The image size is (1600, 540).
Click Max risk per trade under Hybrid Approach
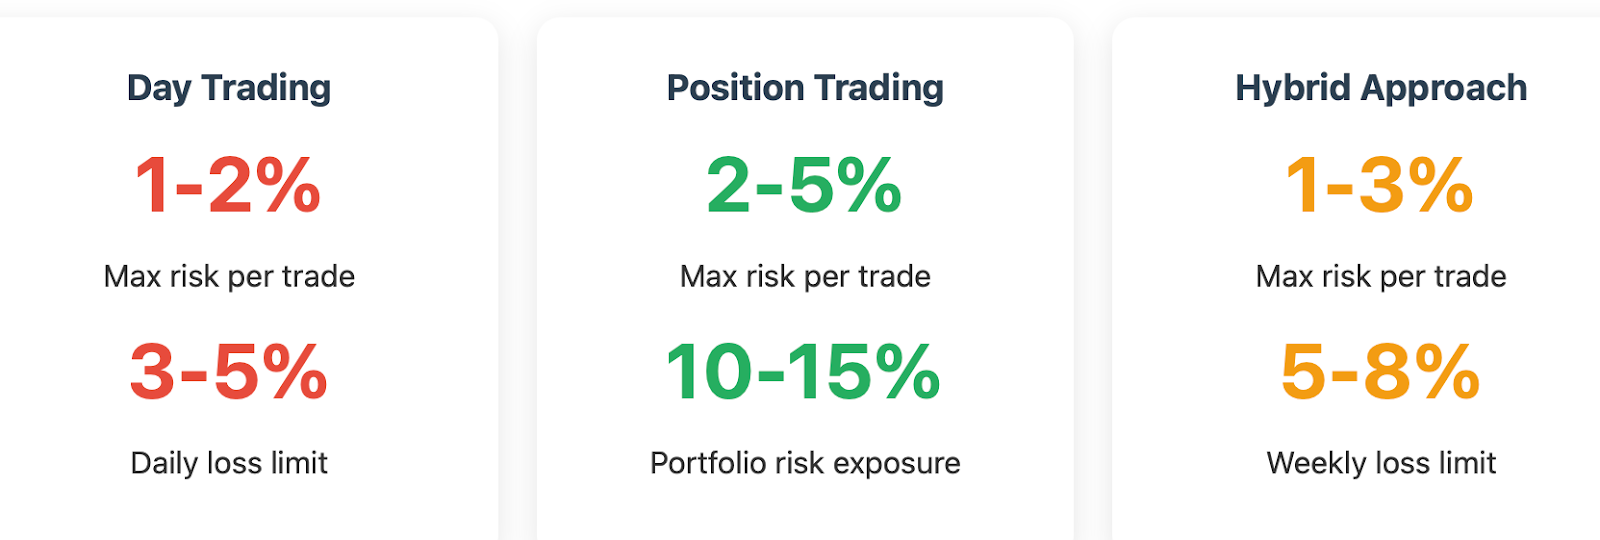1381,276
